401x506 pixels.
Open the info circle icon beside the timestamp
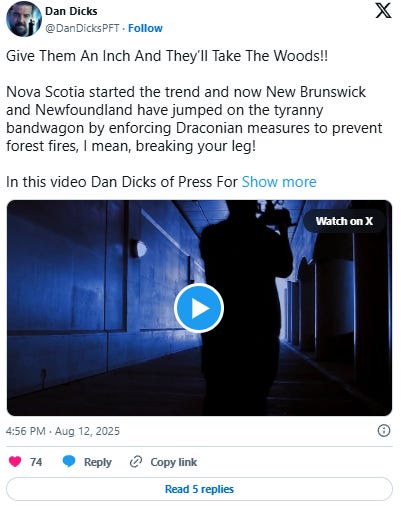[383, 431]
